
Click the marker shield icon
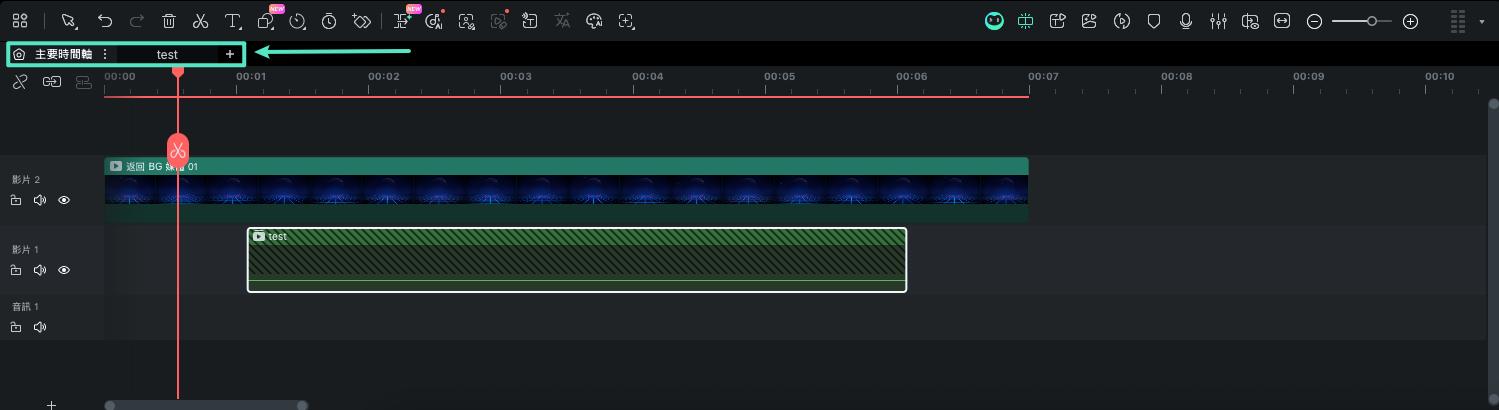tap(1153, 21)
